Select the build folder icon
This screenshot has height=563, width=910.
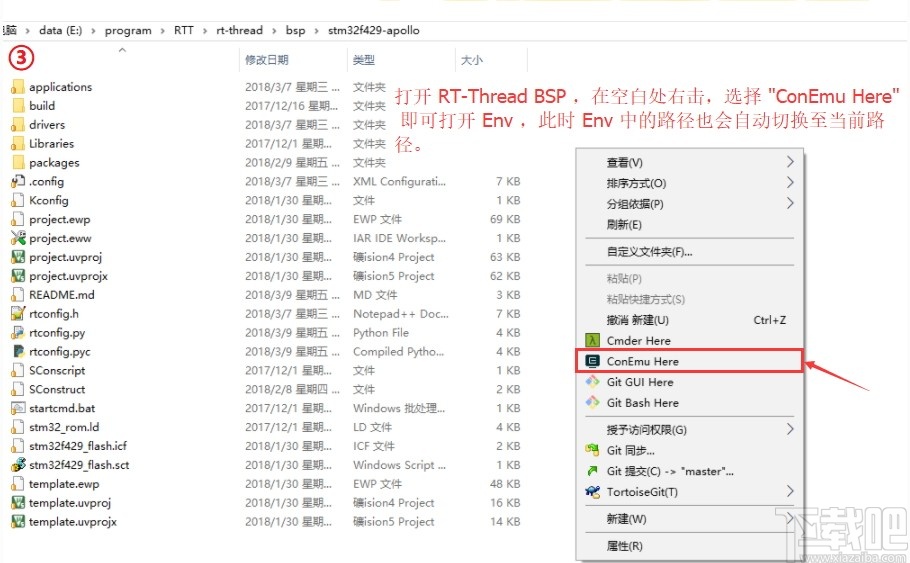click(18, 106)
